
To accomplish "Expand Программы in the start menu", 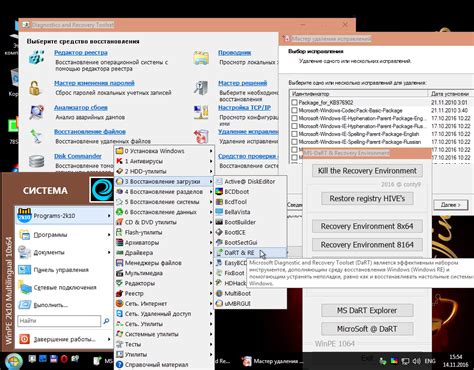I will click(64, 235).
